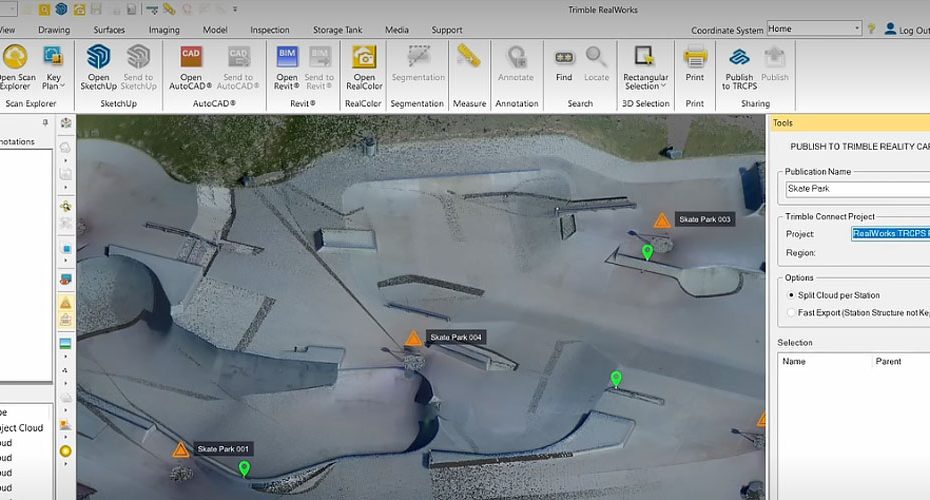Open the Customize Quick Access Toolbar arrow

point(235,9)
